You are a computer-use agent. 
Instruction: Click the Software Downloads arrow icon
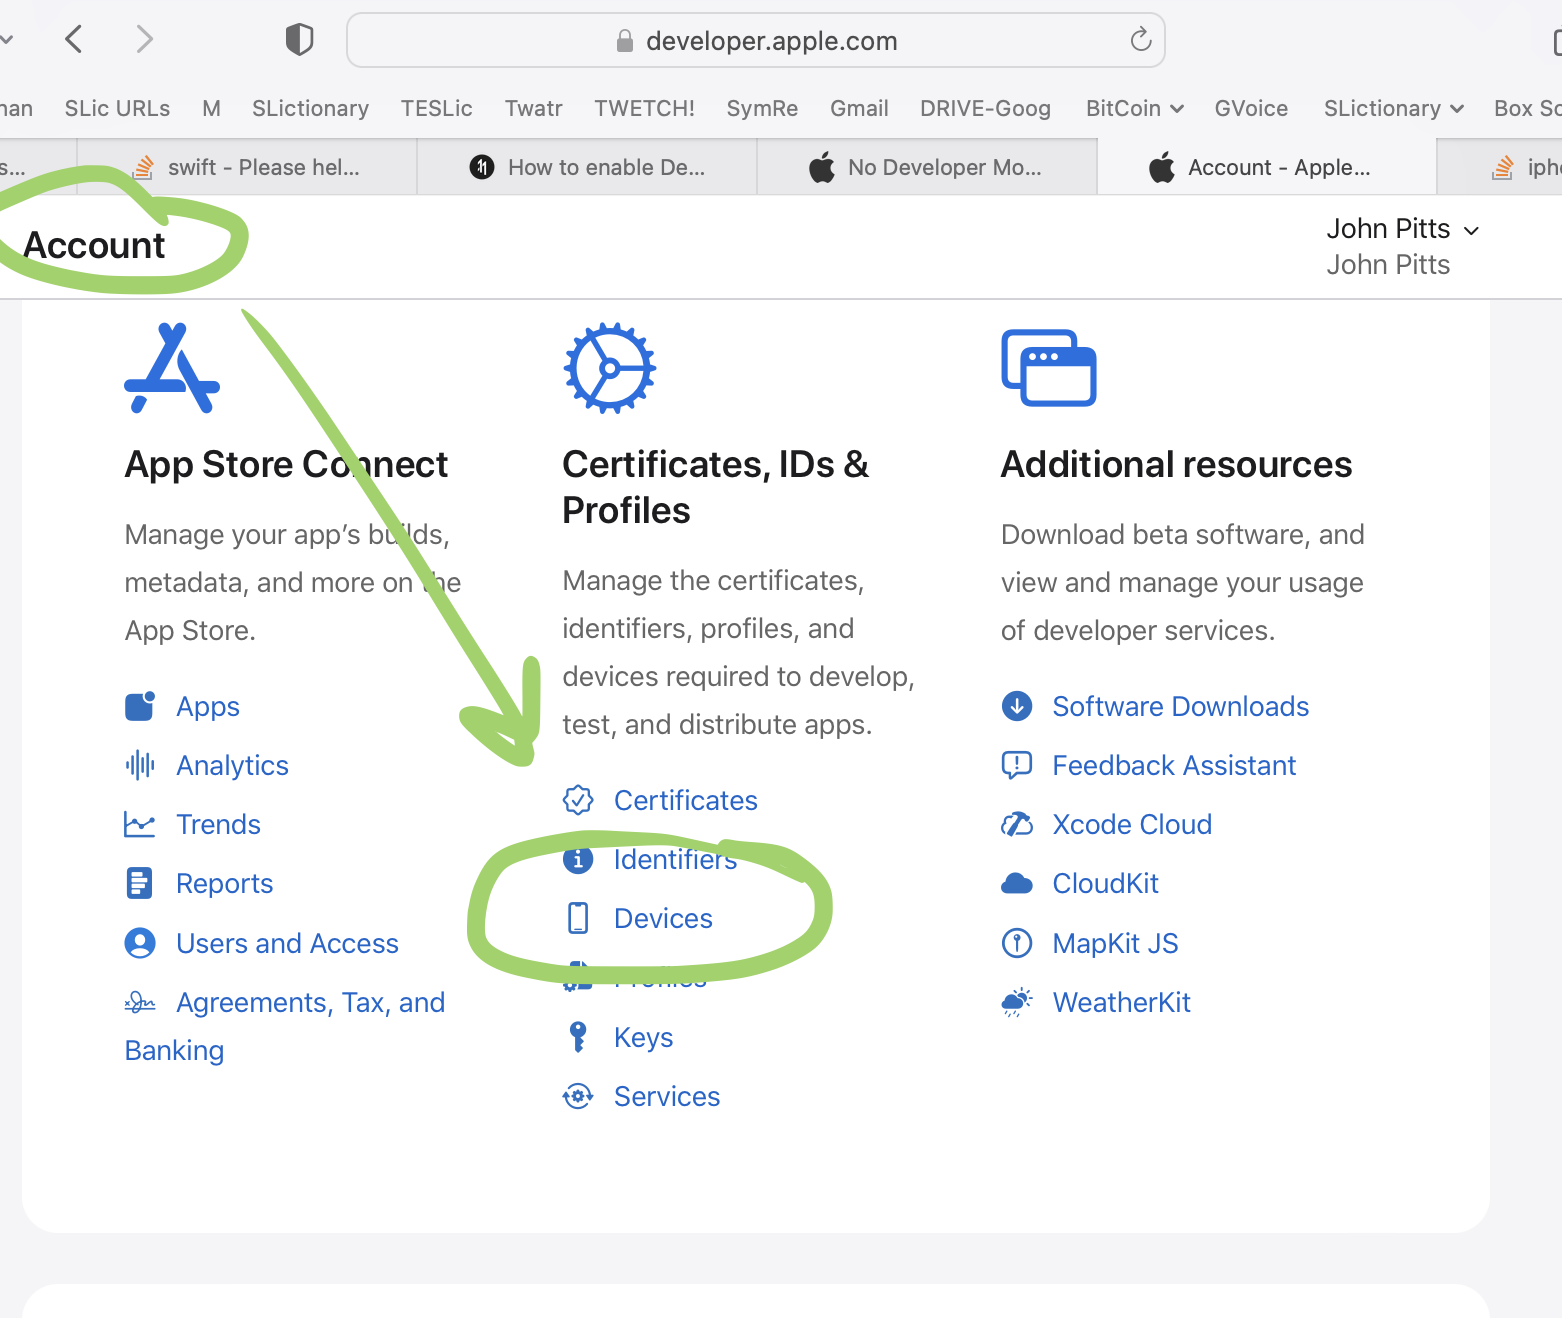click(1017, 706)
